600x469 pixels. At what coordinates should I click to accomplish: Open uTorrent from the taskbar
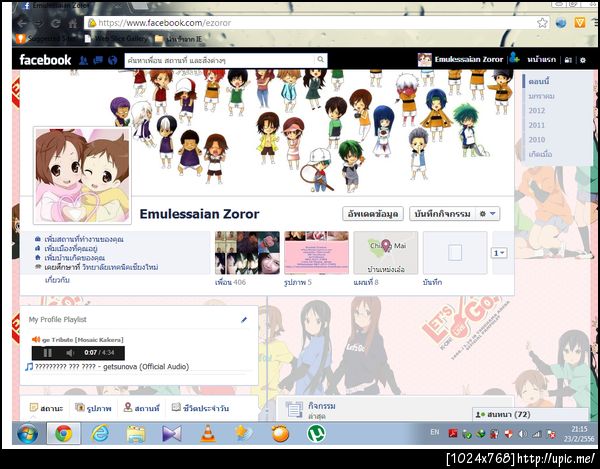(316, 434)
